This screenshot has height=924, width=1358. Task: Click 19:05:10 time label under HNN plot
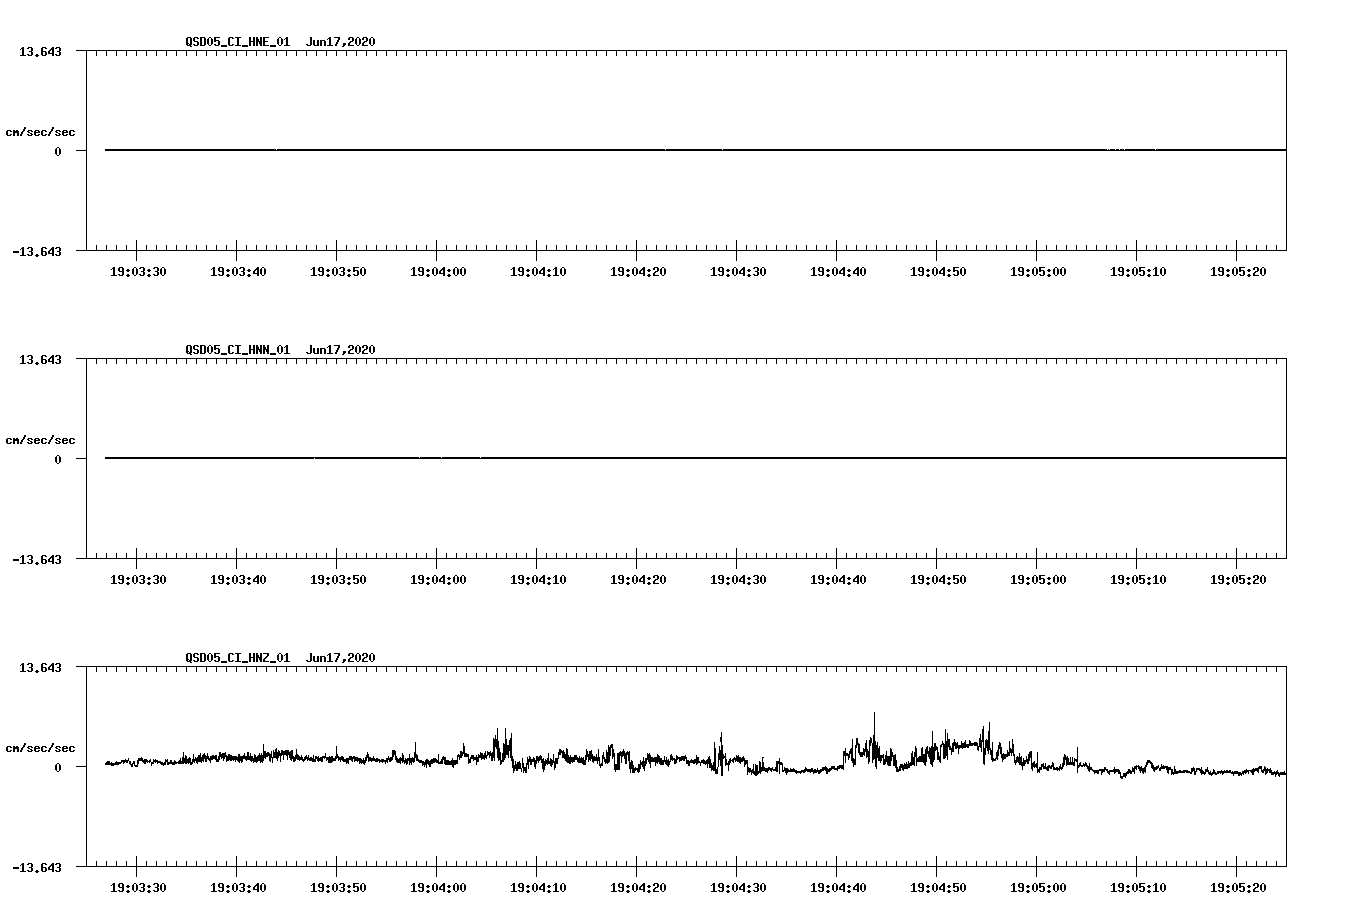1138,579
